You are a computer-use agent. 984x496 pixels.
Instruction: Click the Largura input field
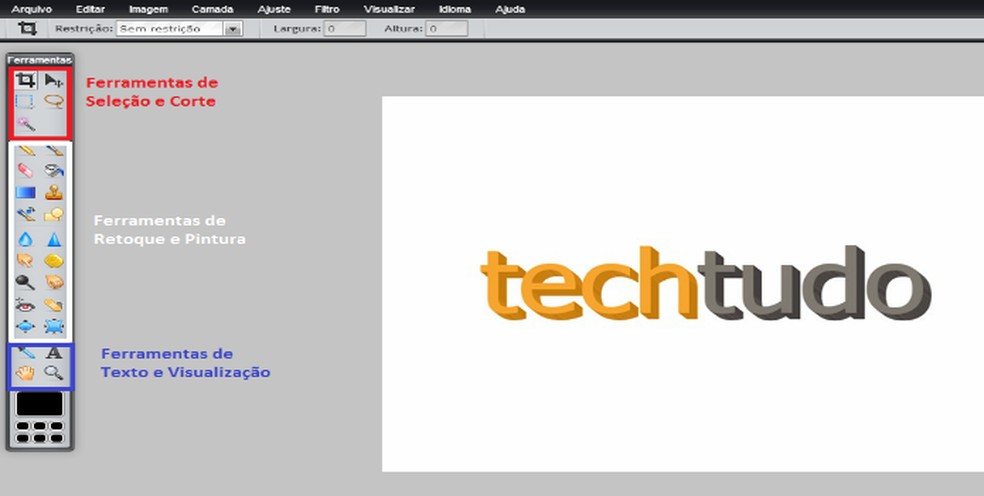345,29
